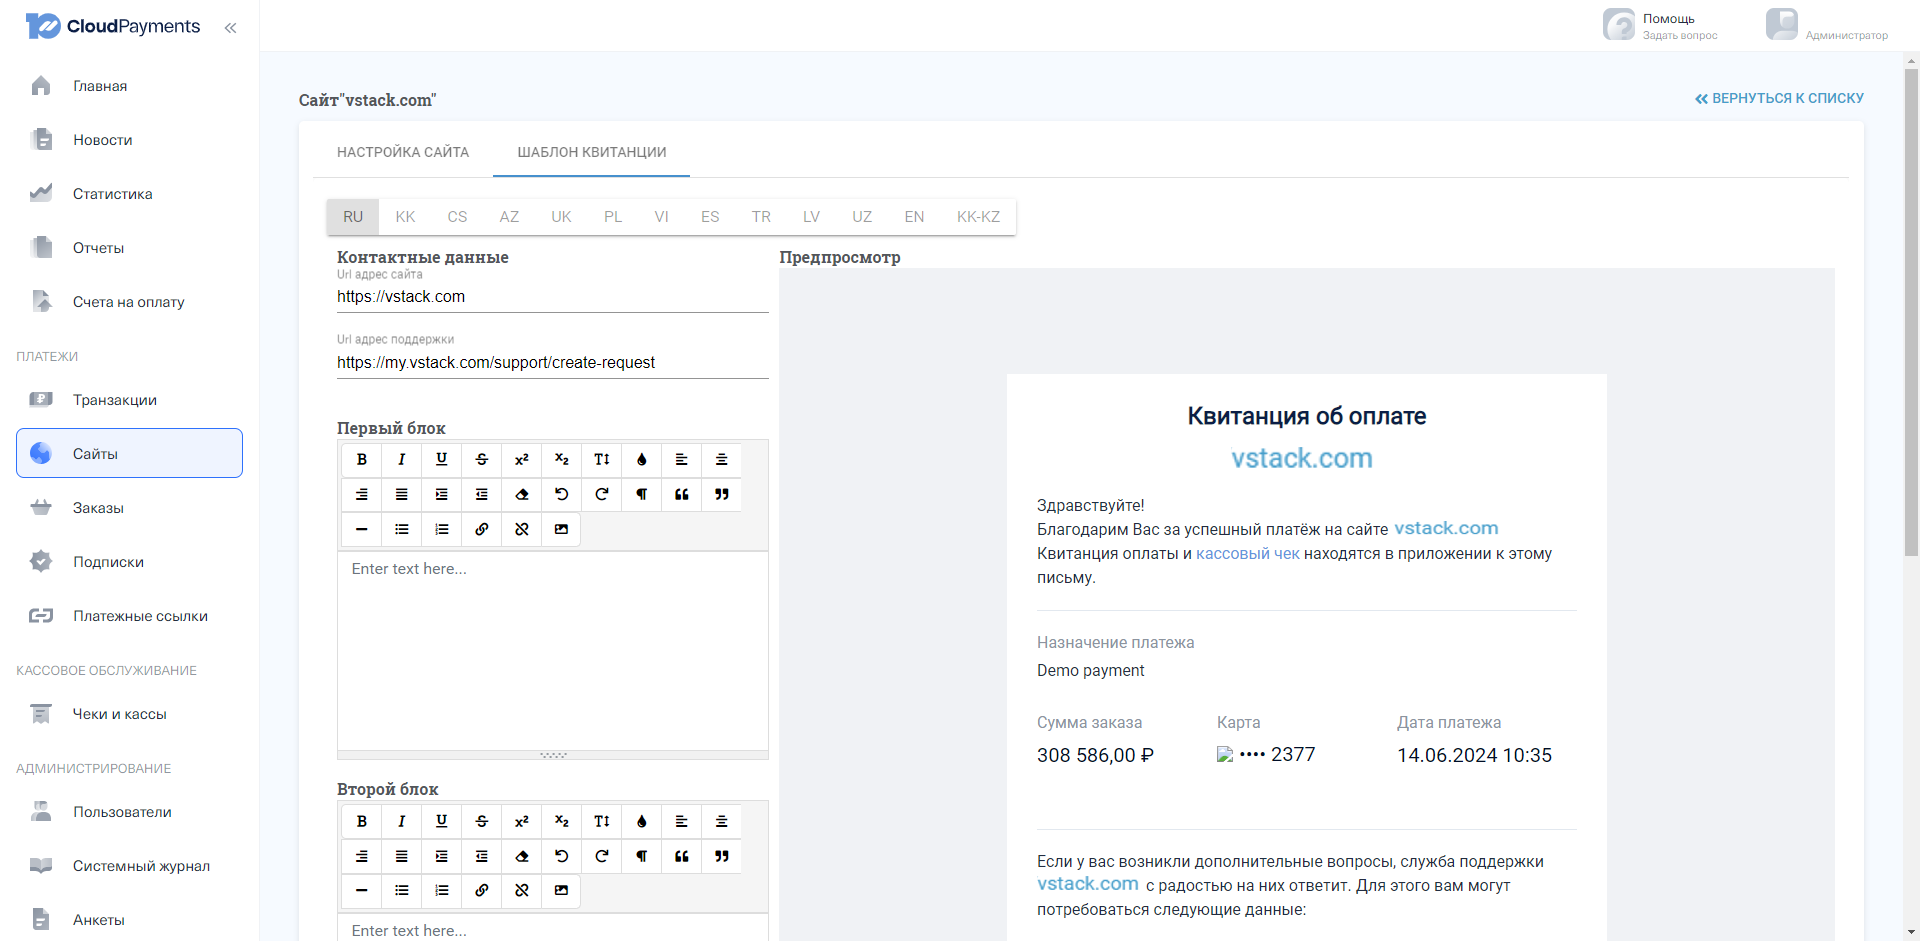Undo last edit in Второй блок
The image size is (1920, 941).
pos(562,856)
